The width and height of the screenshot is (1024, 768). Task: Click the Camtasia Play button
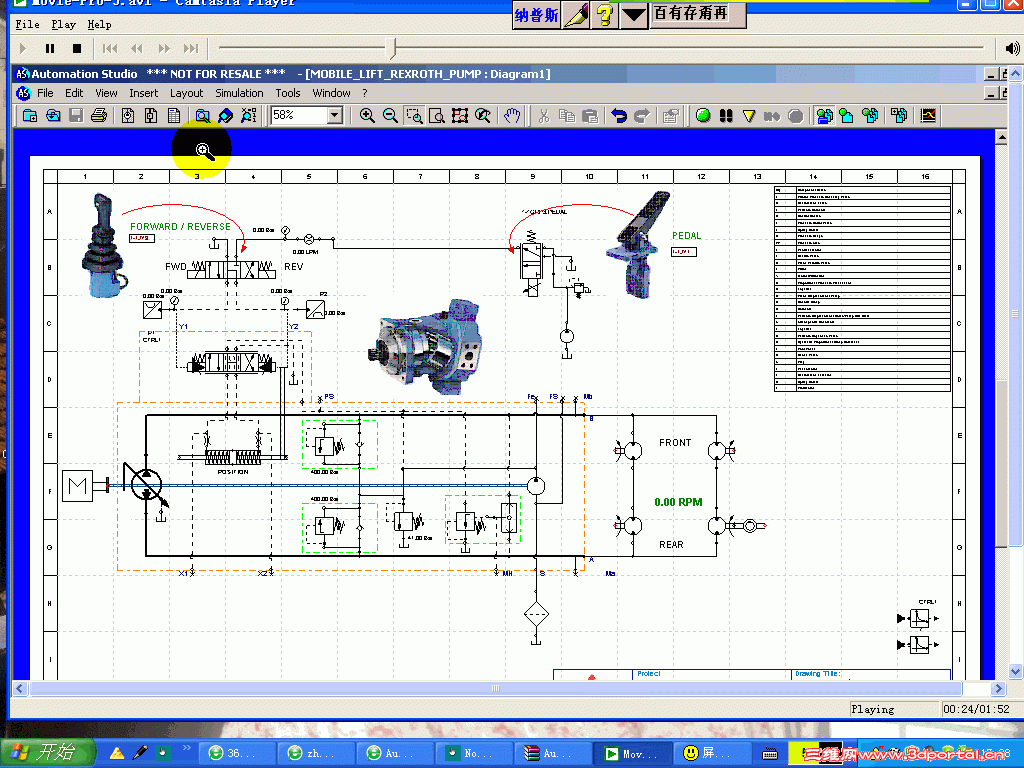coord(23,48)
